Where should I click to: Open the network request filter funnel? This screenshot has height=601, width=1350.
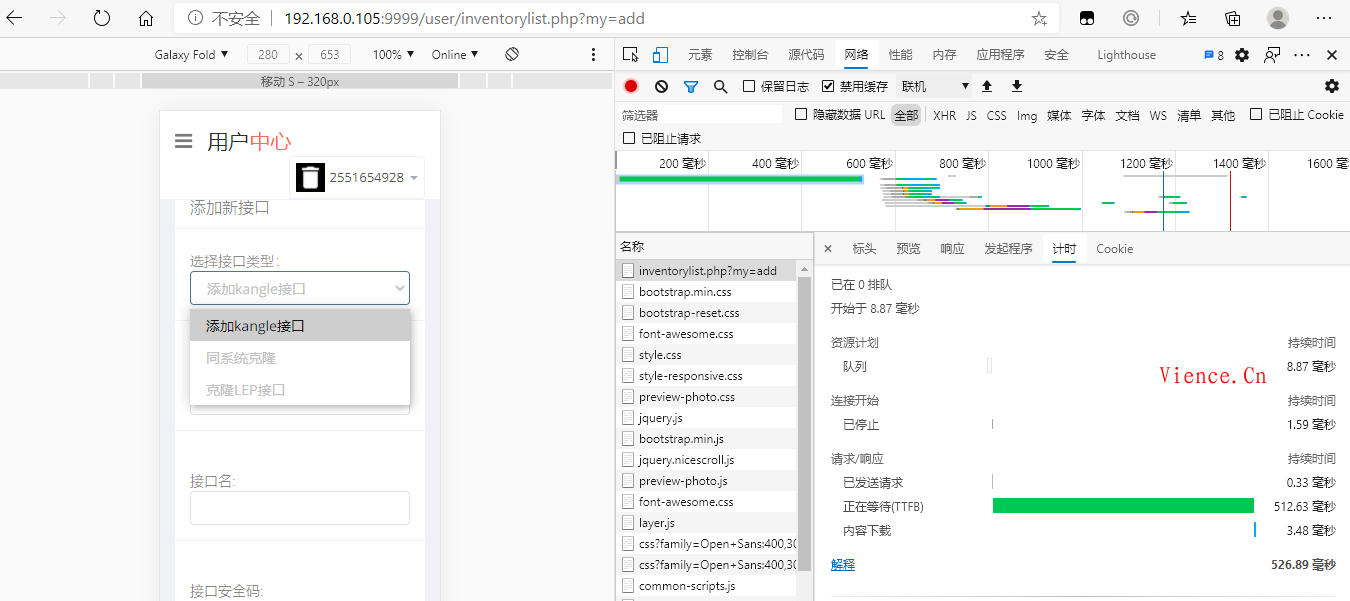point(690,86)
